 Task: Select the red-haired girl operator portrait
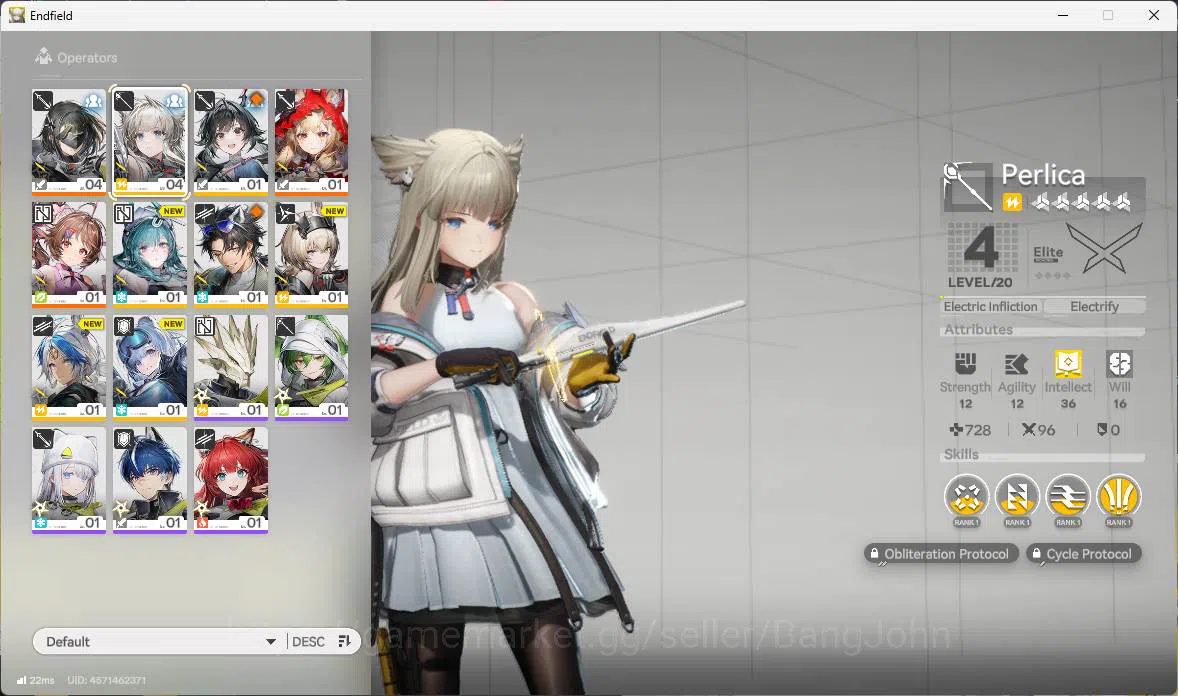click(231, 480)
